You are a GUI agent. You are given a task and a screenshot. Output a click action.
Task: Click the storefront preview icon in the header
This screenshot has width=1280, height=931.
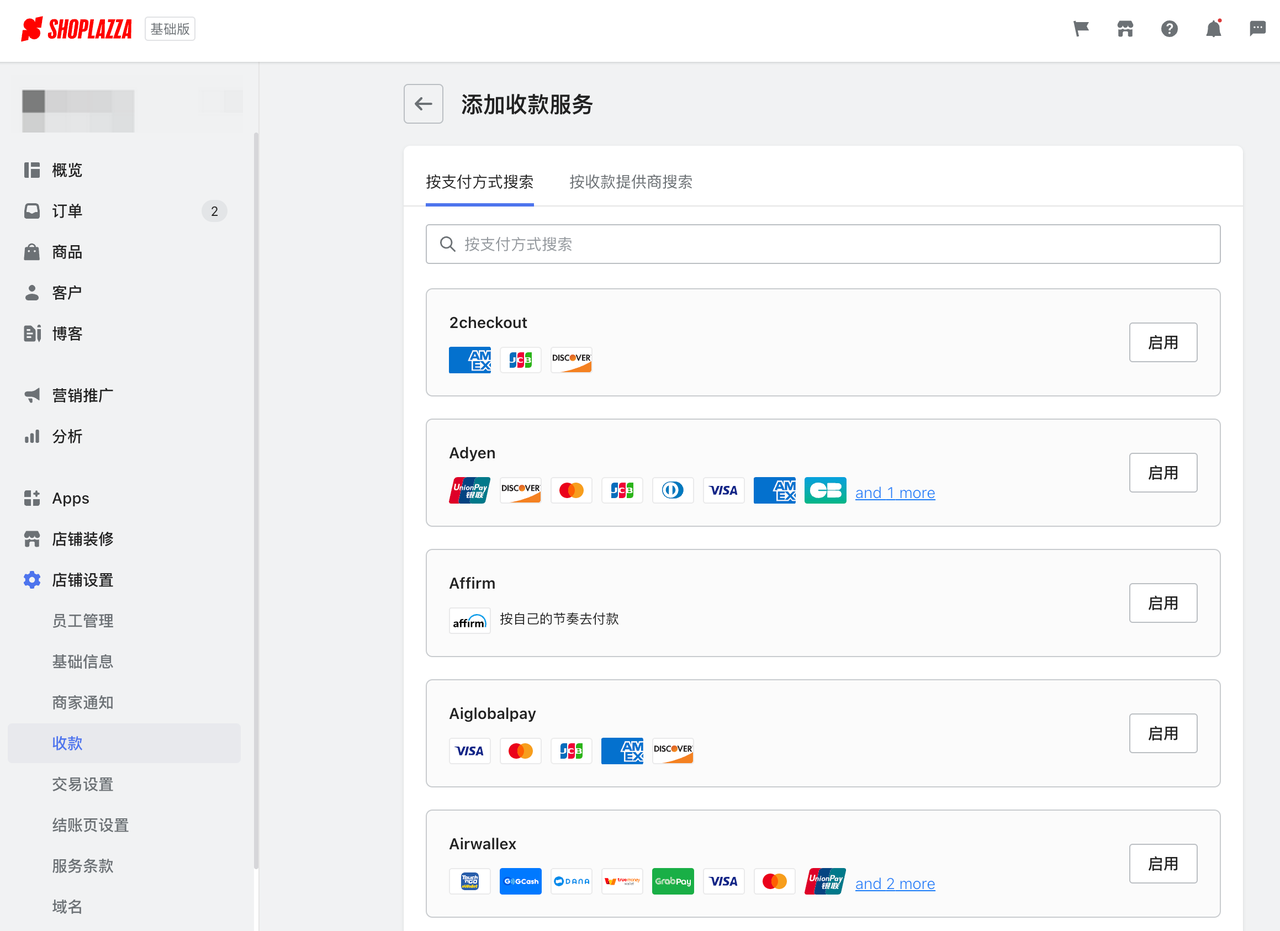[1125, 29]
